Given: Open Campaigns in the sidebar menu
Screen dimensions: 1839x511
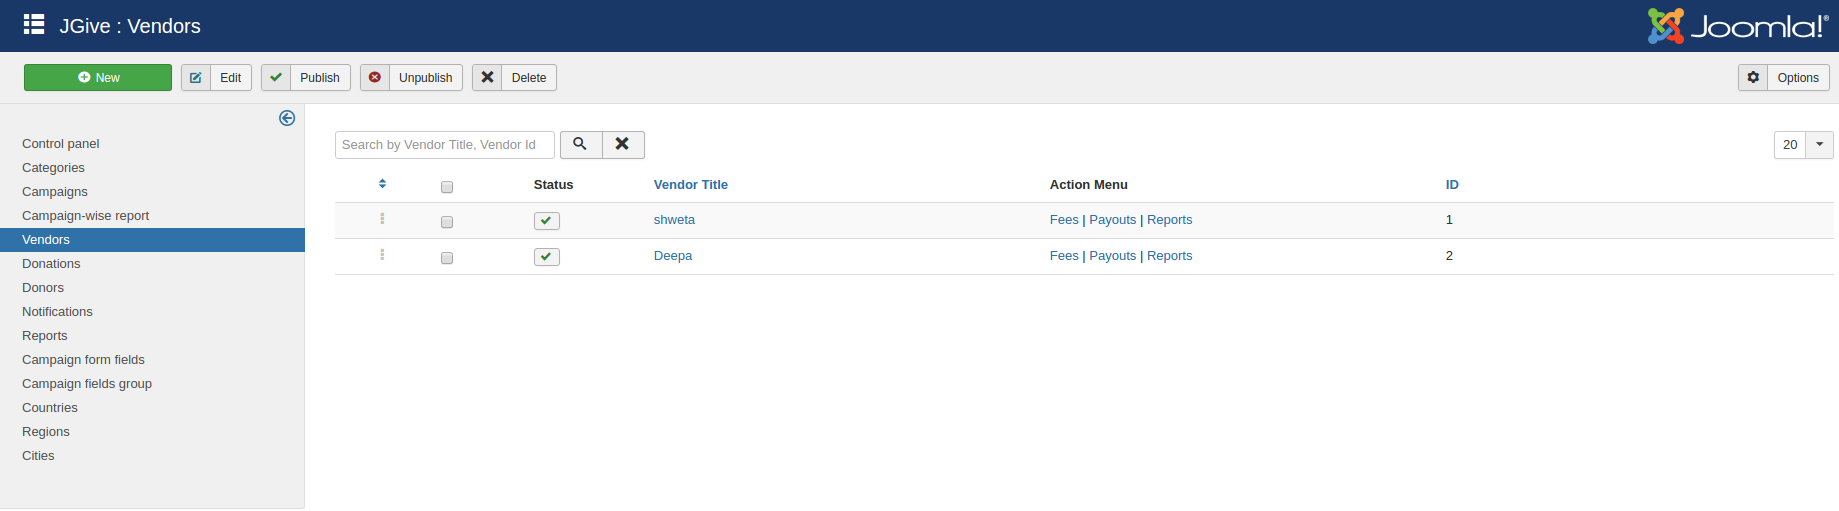Looking at the screenshot, I should click(55, 191).
